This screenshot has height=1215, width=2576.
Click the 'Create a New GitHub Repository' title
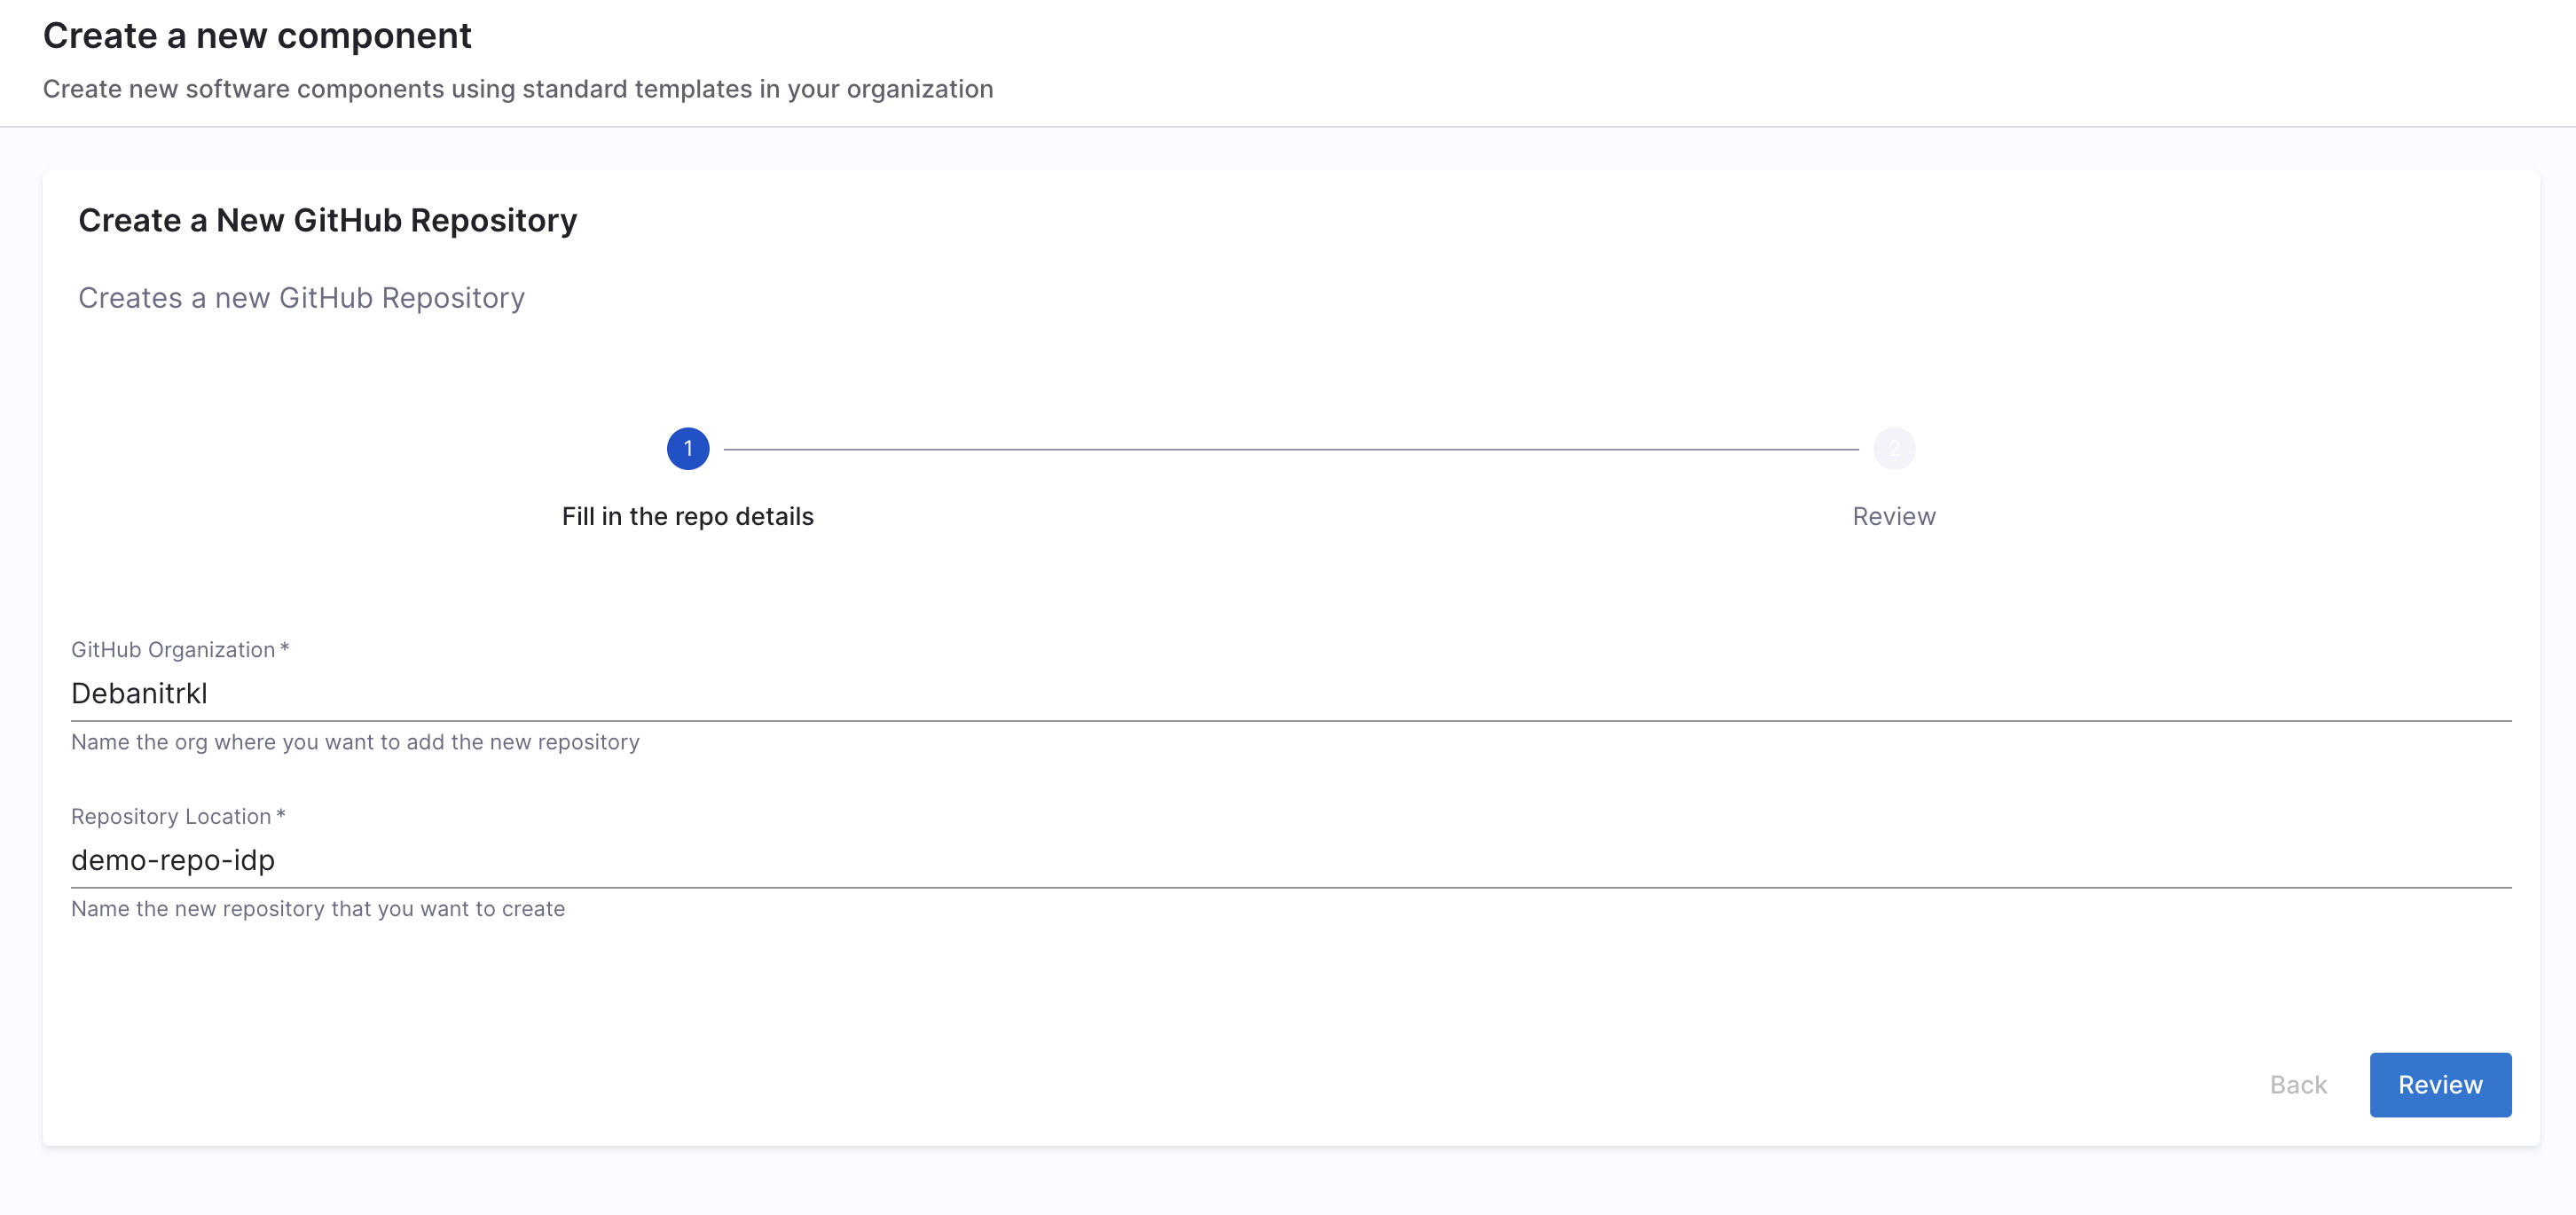(x=327, y=221)
